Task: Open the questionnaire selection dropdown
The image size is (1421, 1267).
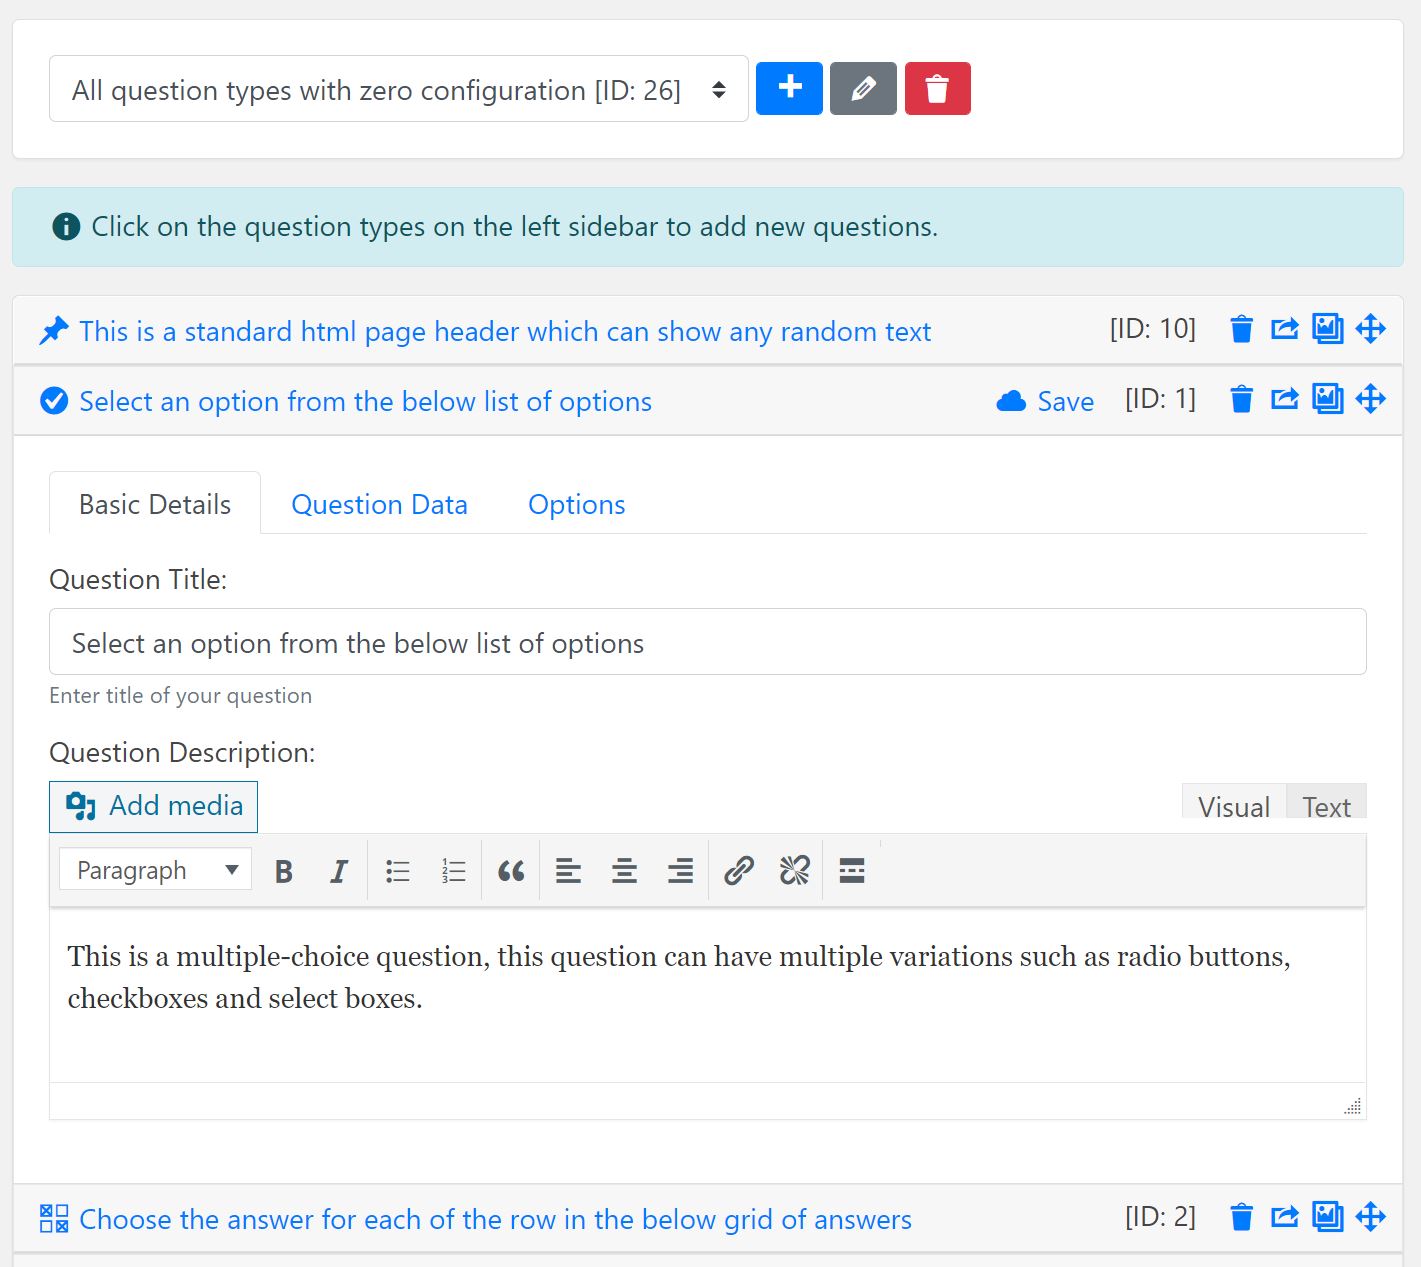Action: (398, 89)
